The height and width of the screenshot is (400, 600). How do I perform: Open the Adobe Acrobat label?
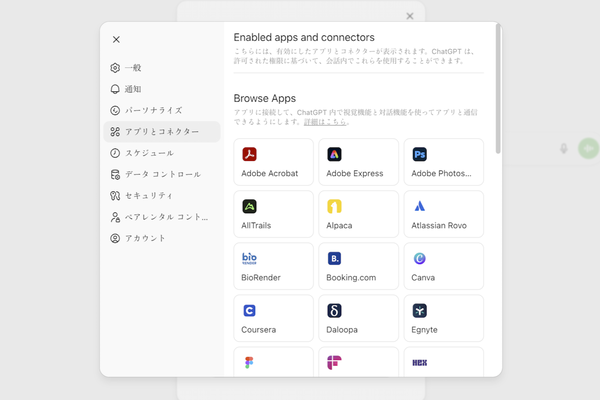(270, 173)
